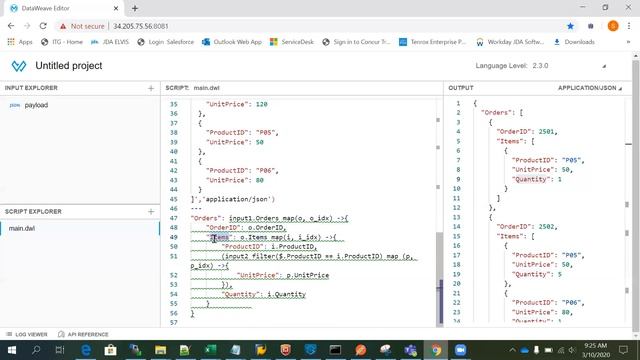The width and height of the screenshot is (640, 360).
Task: Open the Workday JDA Software bookmark
Action: click(x=510, y=42)
